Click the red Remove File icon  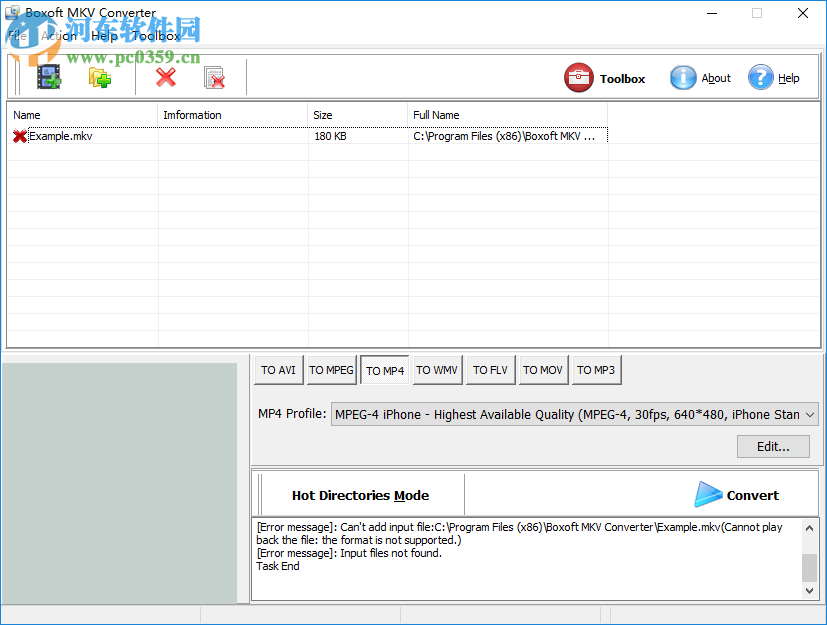[x=164, y=76]
